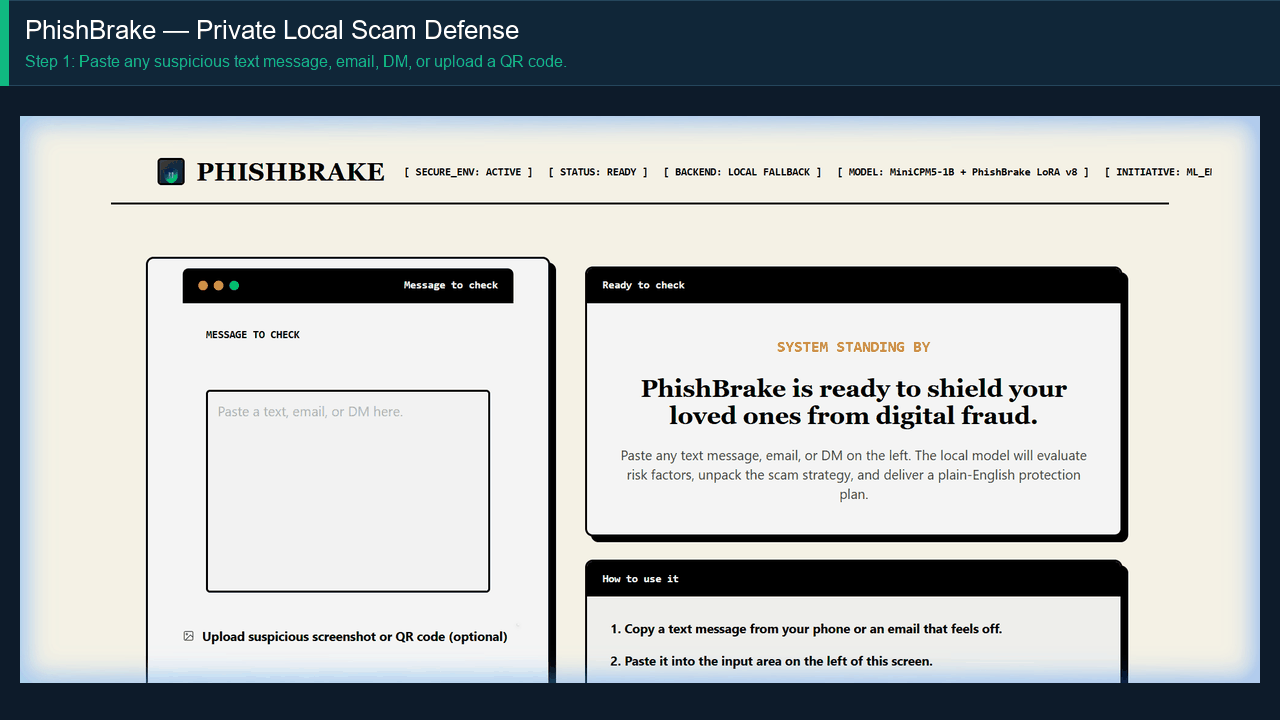The width and height of the screenshot is (1280, 720).
Task: Click the 'PhishBrake — Private Local Scam Defense' heading
Action: point(272,30)
